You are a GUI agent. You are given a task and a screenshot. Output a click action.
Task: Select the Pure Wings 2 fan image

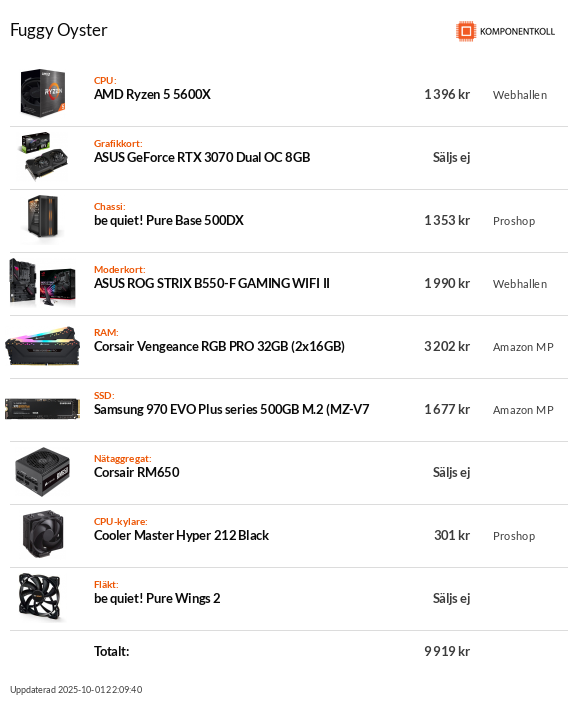click(x=39, y=597)
